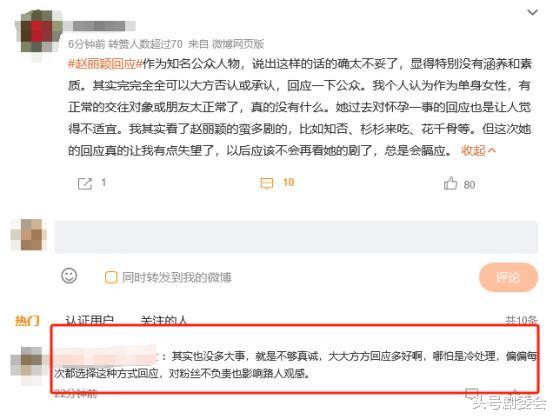Viewport: 554px width, 420px height.
Task: Click the blurred commenter username
Action: point(106,355)
